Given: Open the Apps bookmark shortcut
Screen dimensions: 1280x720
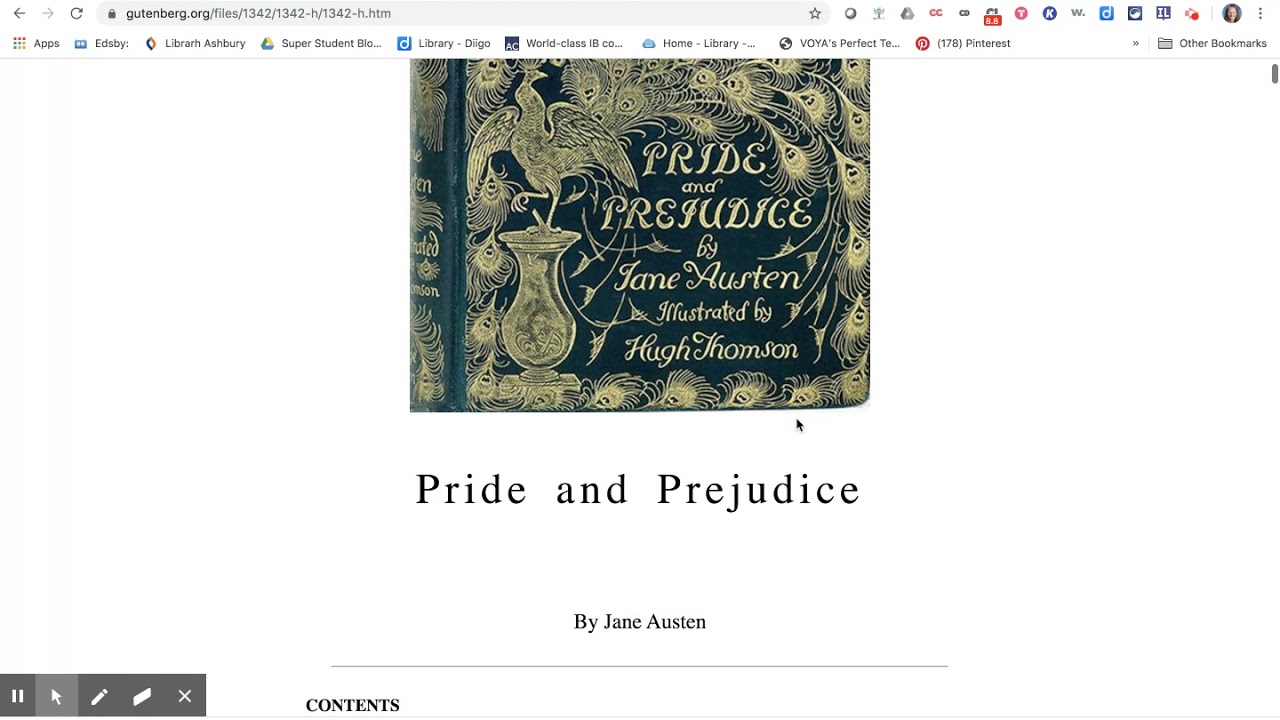Looking at the screenshot, I should point(36,43).
